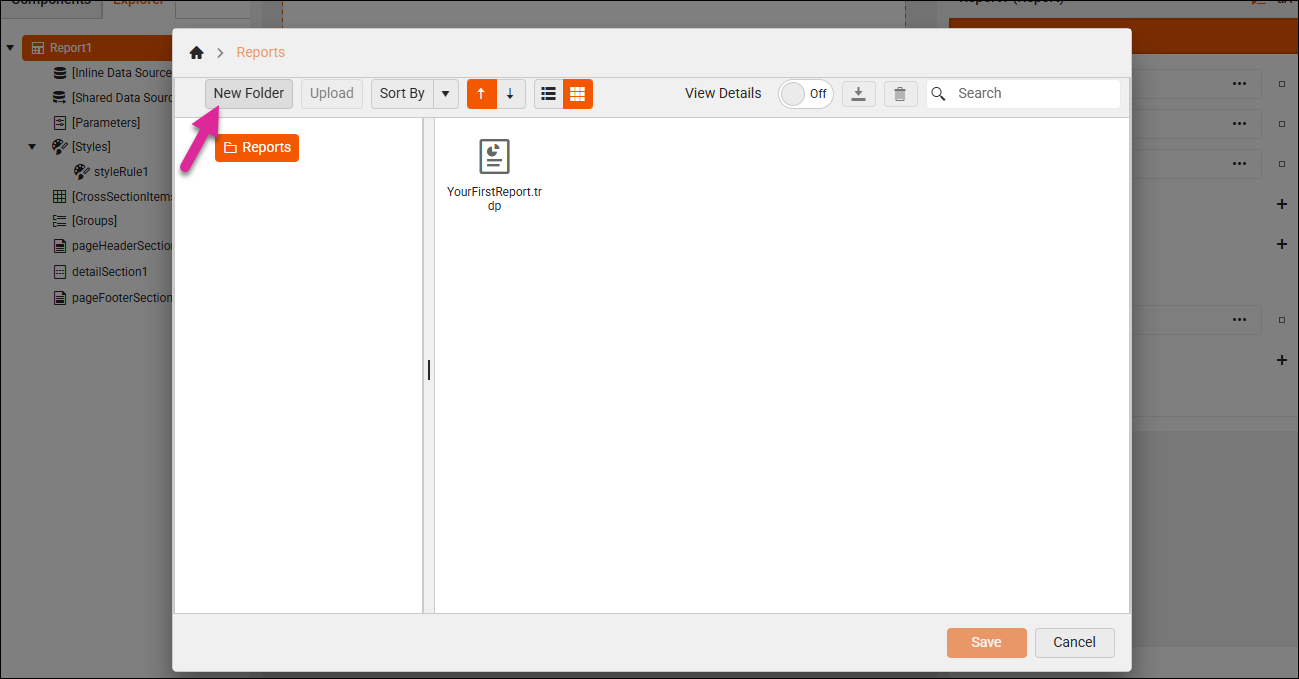Select pageFooterSection in Explorer tree
Screen dimensions: 1299x679
pyautogui.click(x=113, y=298)
